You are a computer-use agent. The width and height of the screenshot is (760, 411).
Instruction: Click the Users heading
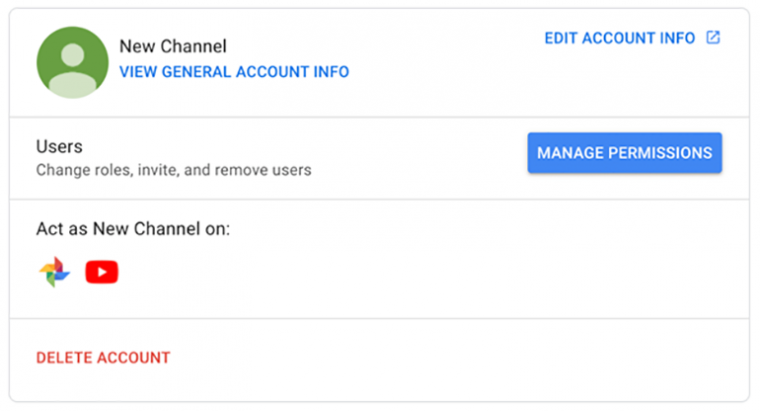(59, 146)
